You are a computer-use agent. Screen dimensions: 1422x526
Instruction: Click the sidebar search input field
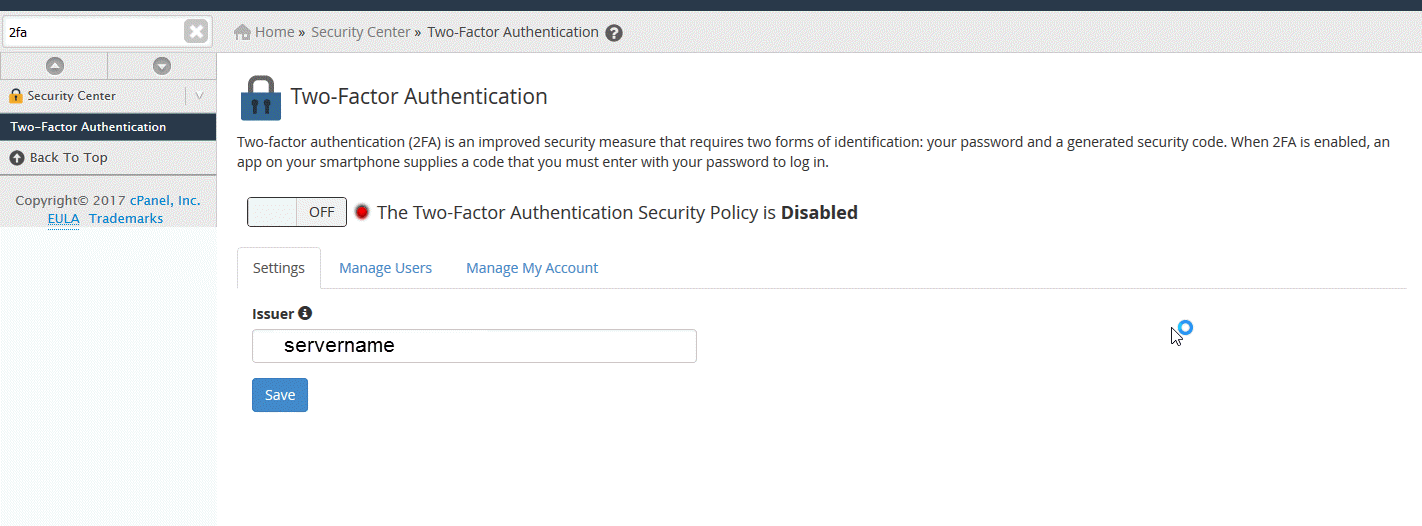tap(94, 32)
